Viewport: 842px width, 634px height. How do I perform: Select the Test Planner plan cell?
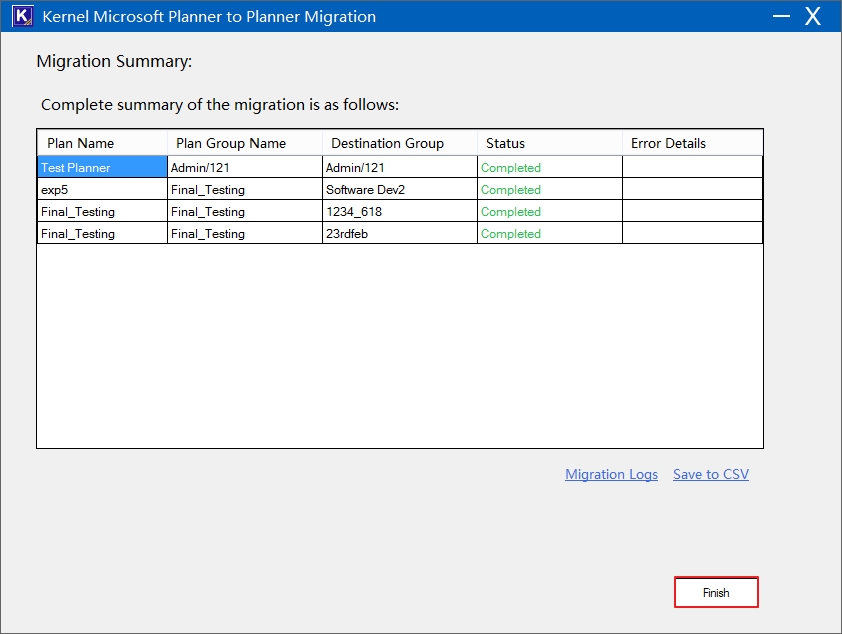pyautogui.click(x=102, y=167)
